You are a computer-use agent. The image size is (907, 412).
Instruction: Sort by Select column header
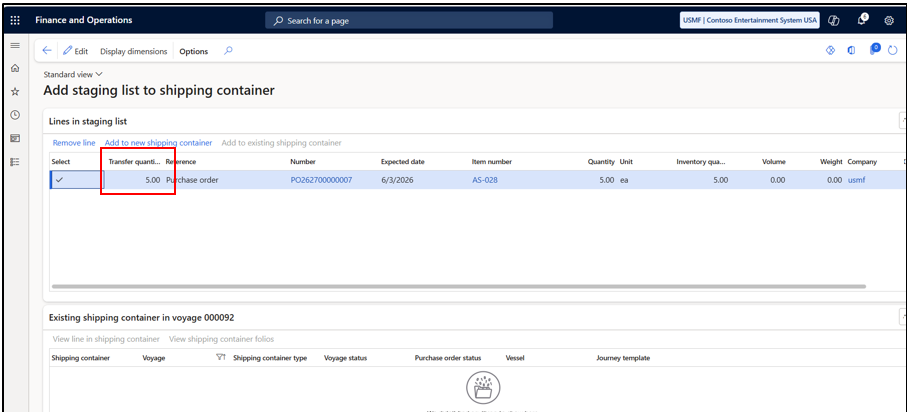(x=61, y=162)
